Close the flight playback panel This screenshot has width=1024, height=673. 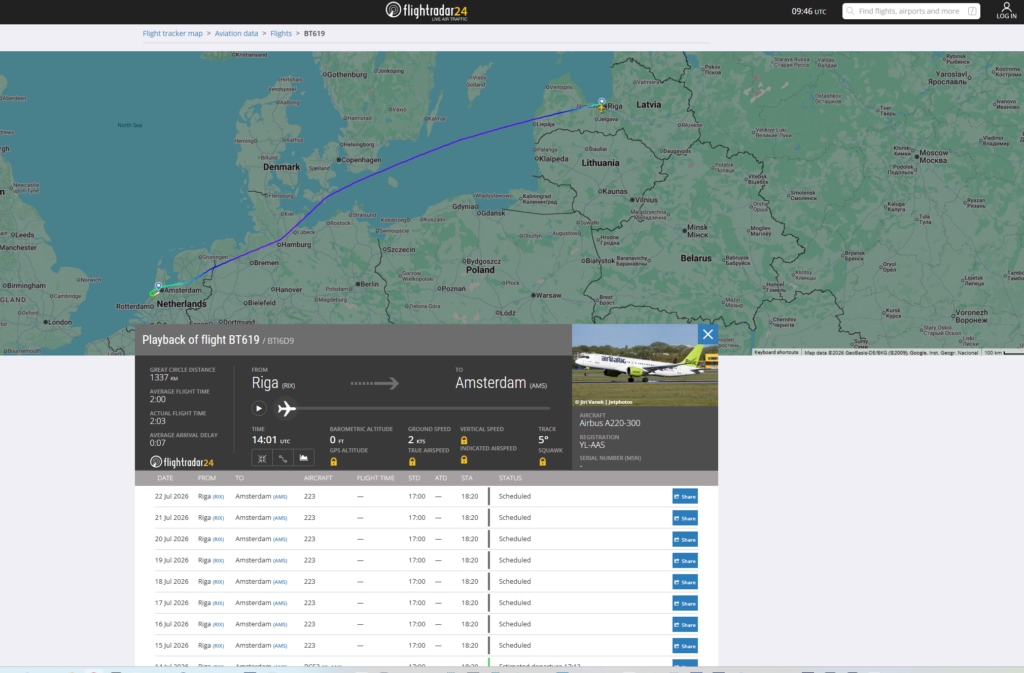(708, 334)
